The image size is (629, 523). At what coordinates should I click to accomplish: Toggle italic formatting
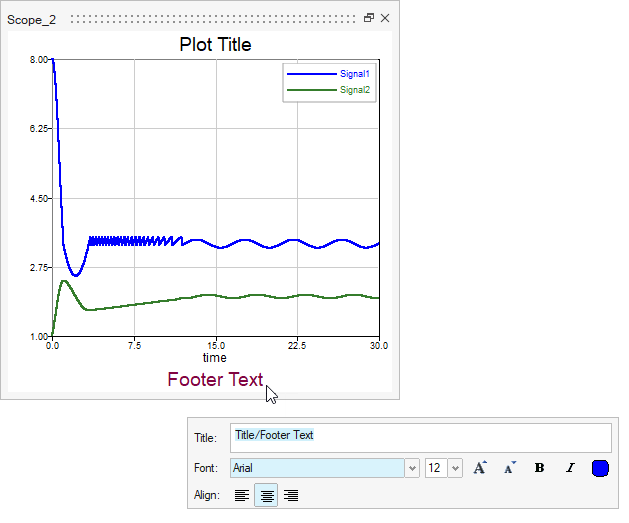570,468
